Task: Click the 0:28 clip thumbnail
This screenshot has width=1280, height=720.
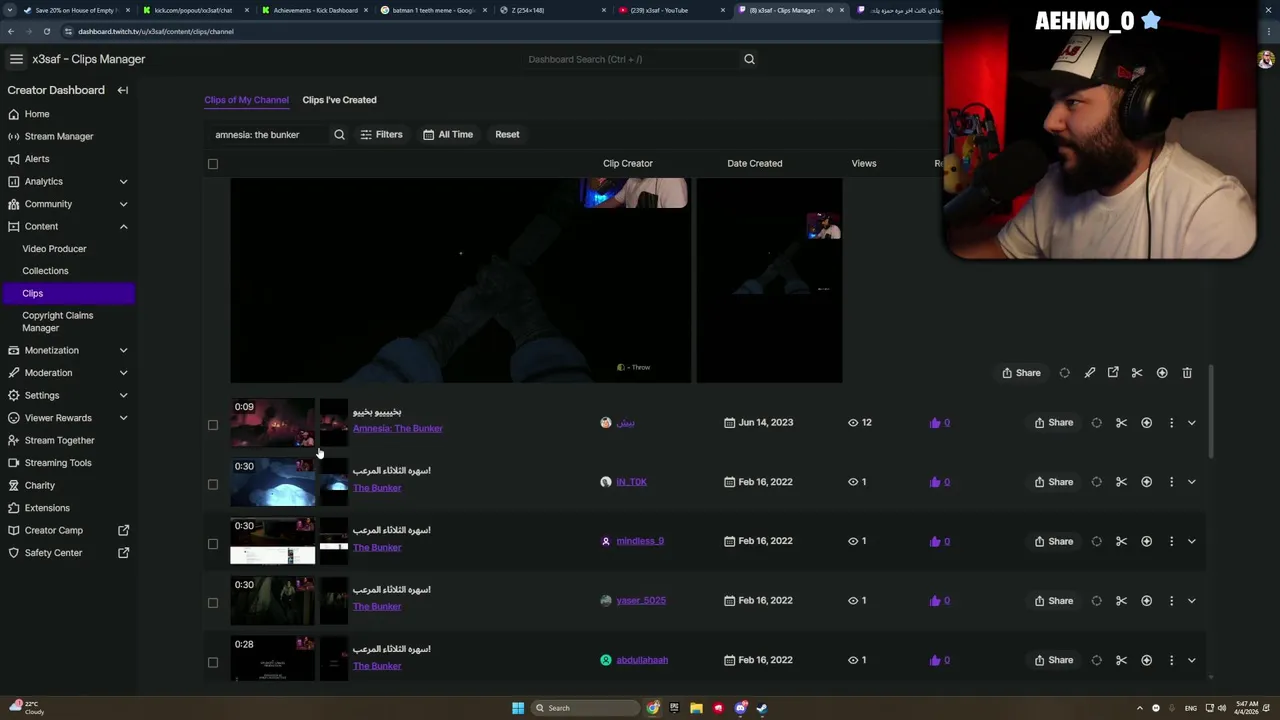Action: [x=272, y=660]
